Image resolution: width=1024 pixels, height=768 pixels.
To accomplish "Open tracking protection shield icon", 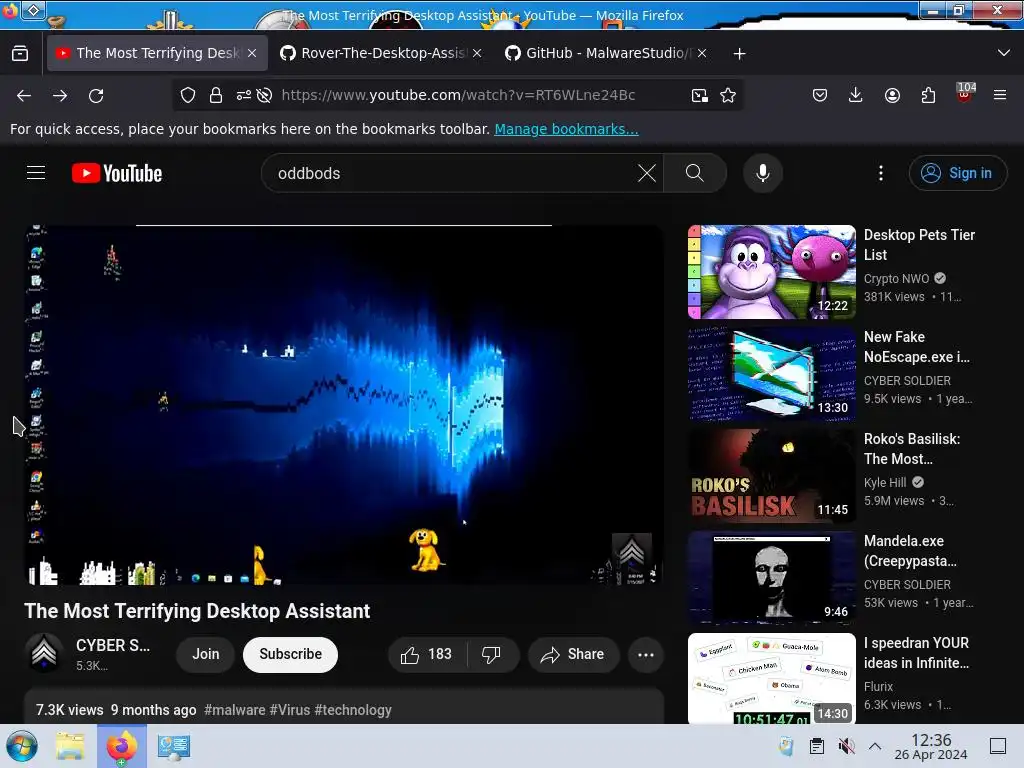I will (x=187, y=95).
